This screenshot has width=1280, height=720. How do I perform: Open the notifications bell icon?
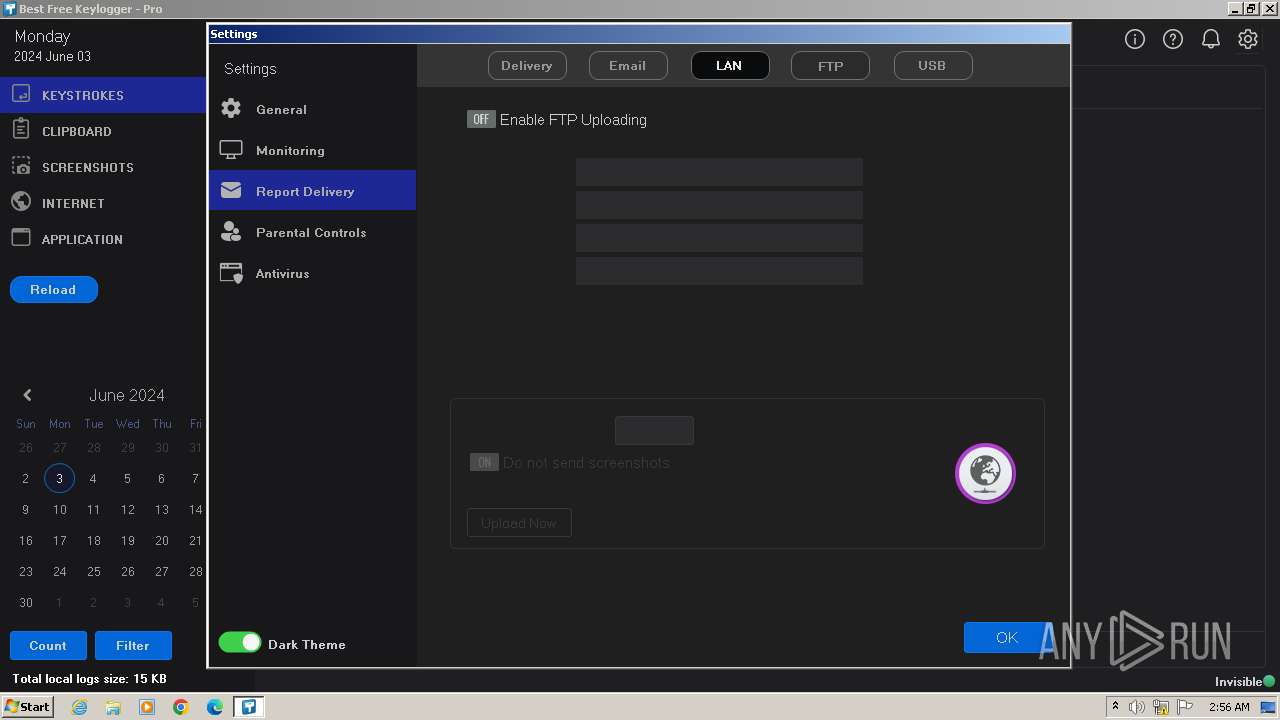[1211, 39]
